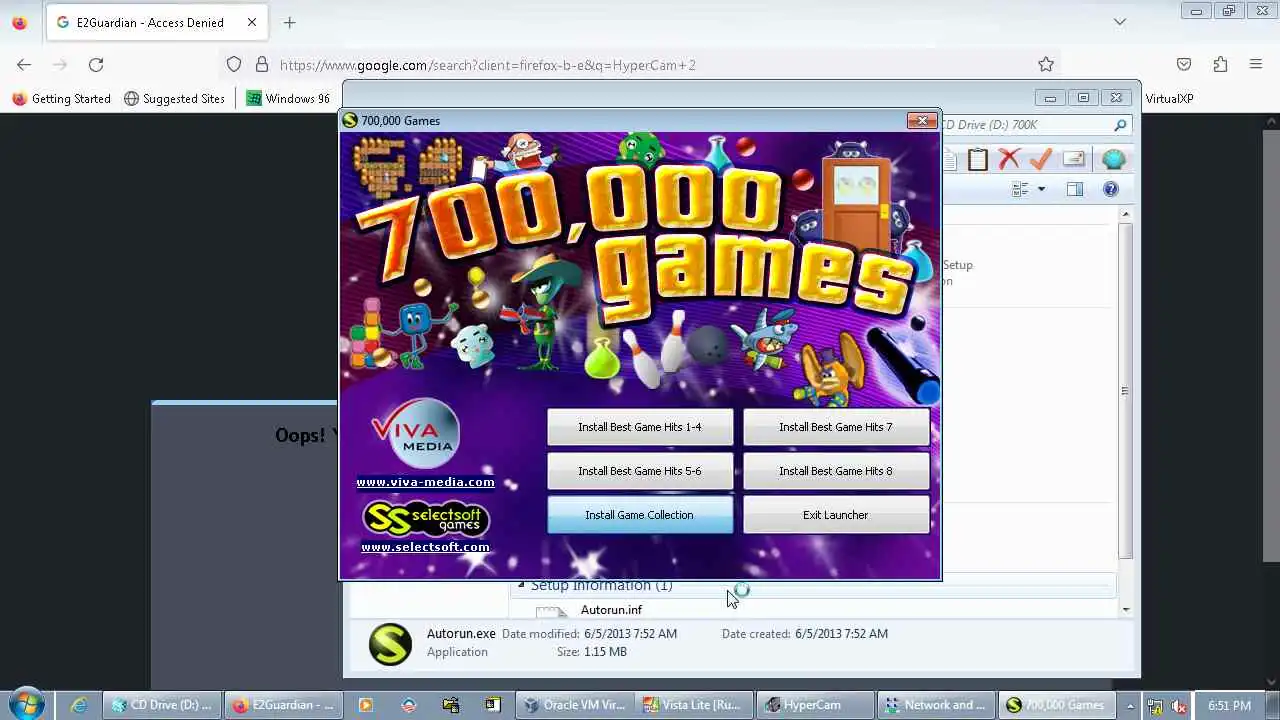Open Internet Explorer from taskbar

click(x=79, y=705)
